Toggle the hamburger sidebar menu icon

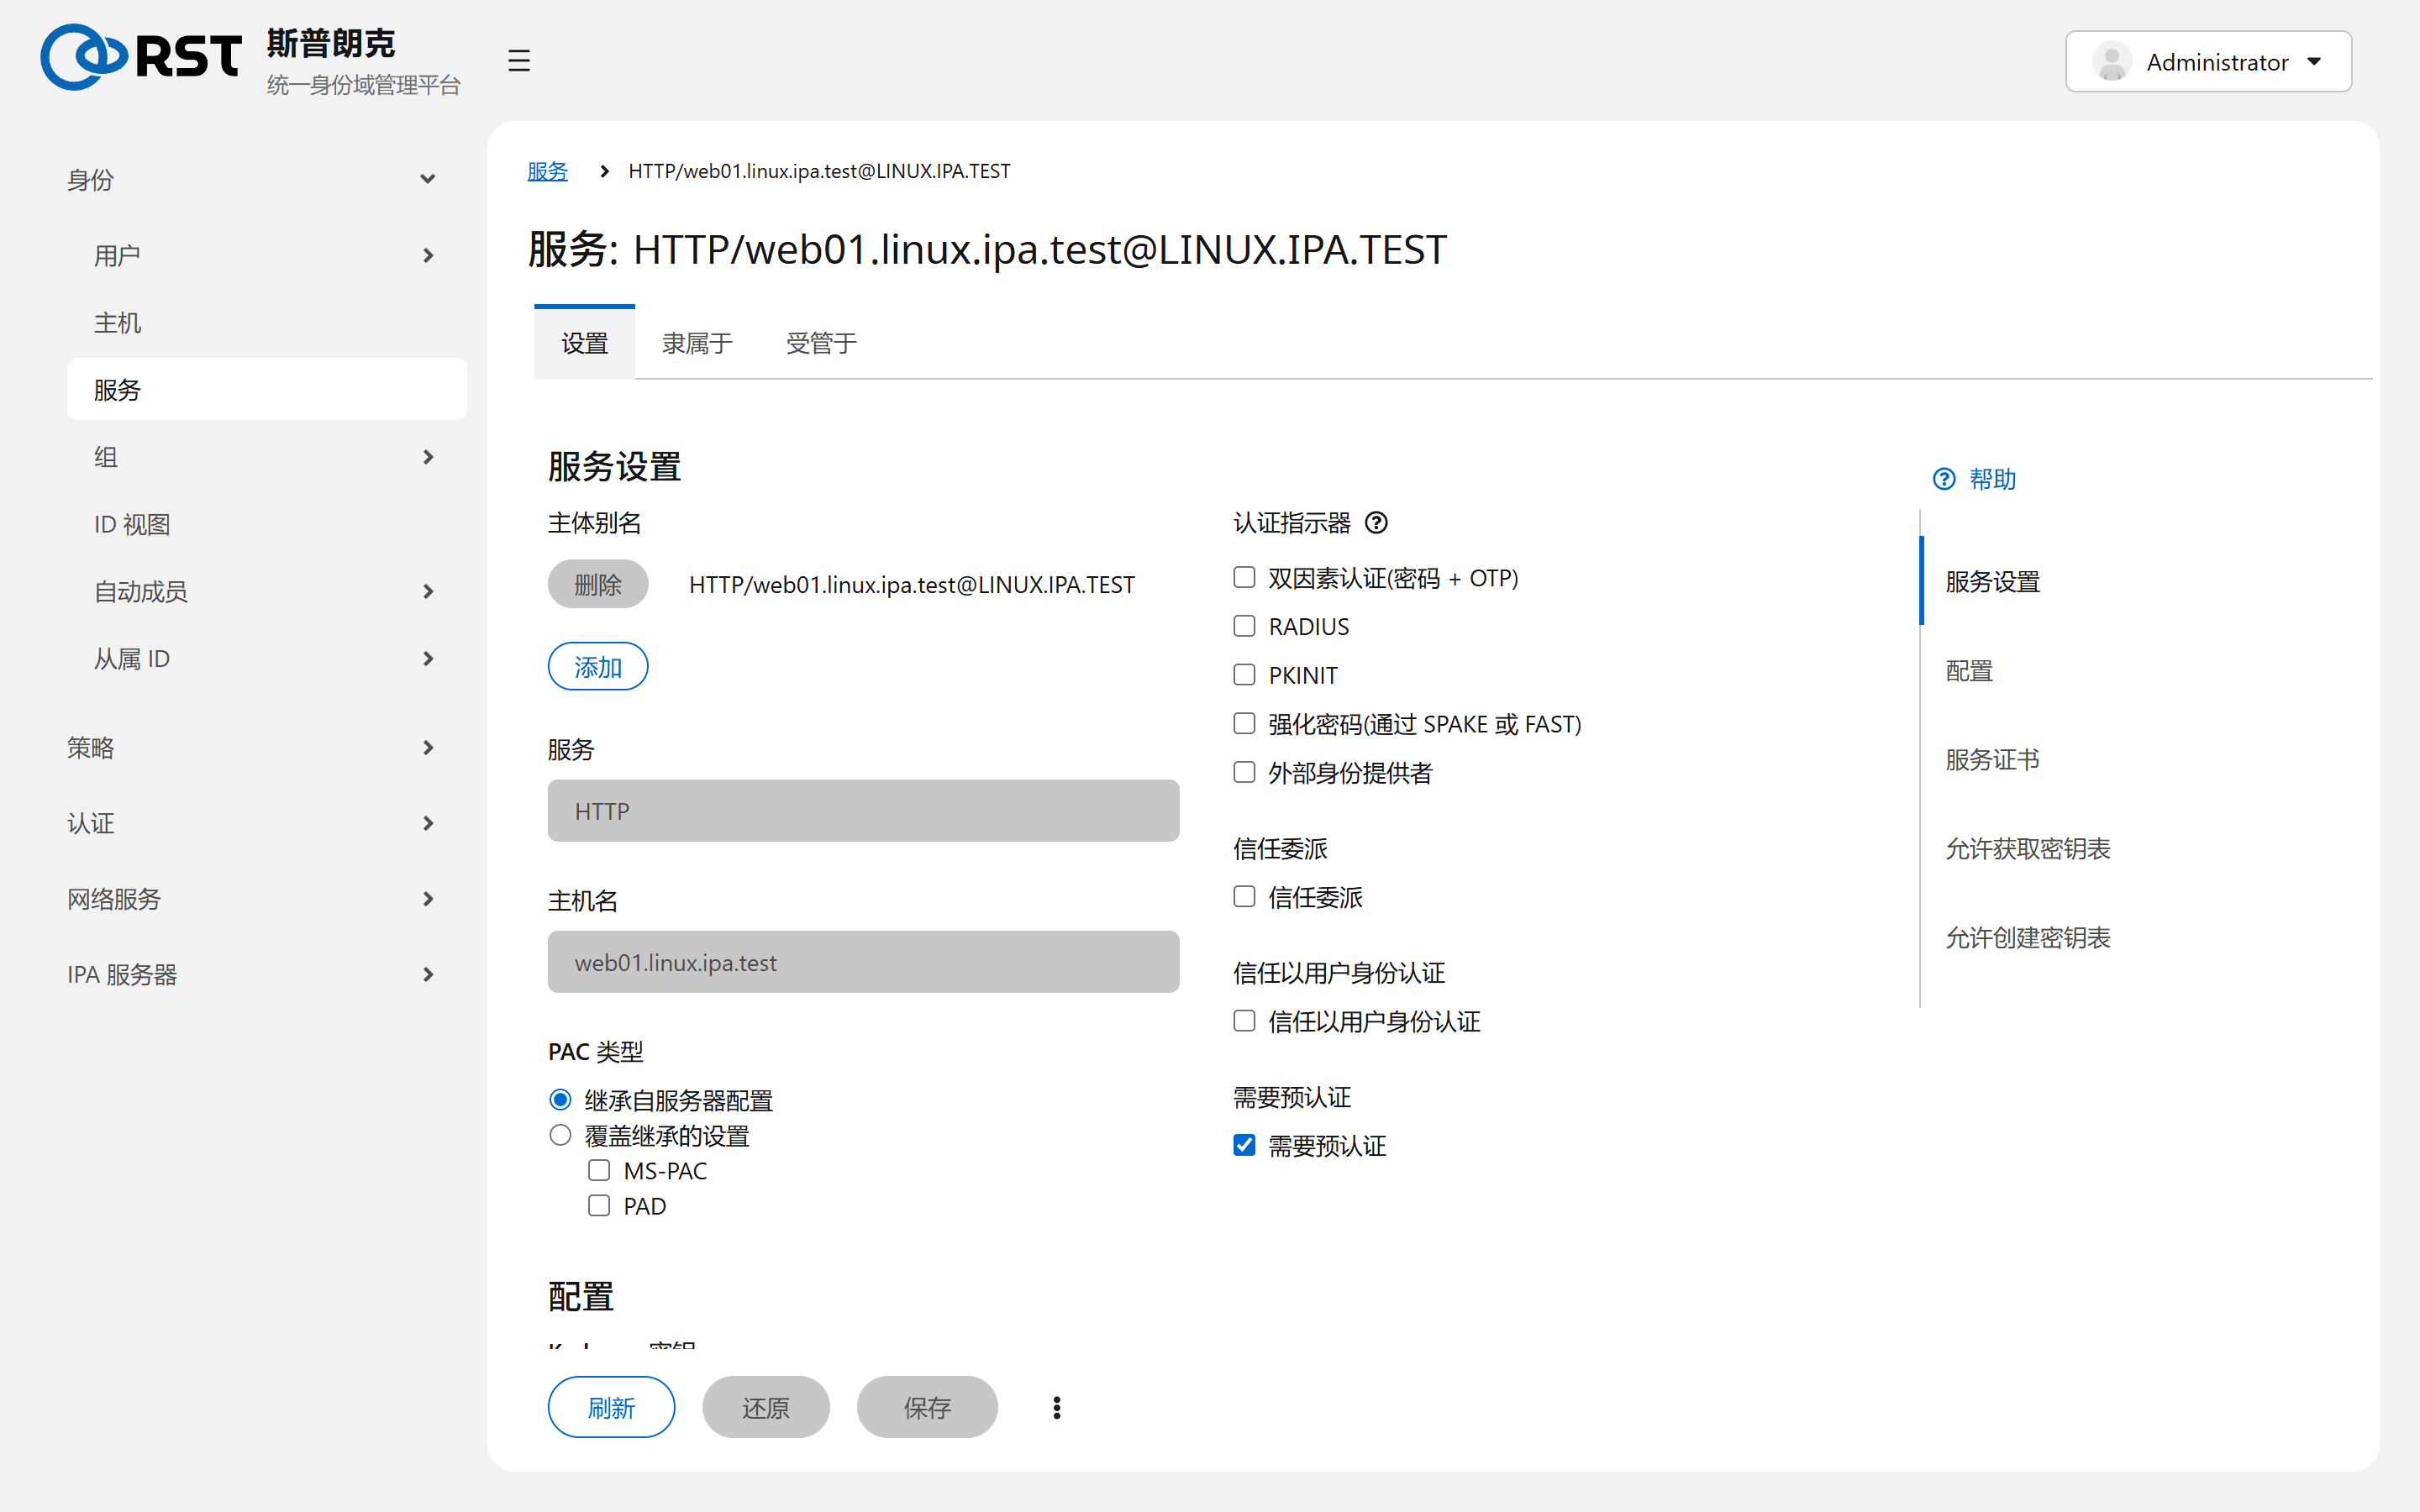518,60
